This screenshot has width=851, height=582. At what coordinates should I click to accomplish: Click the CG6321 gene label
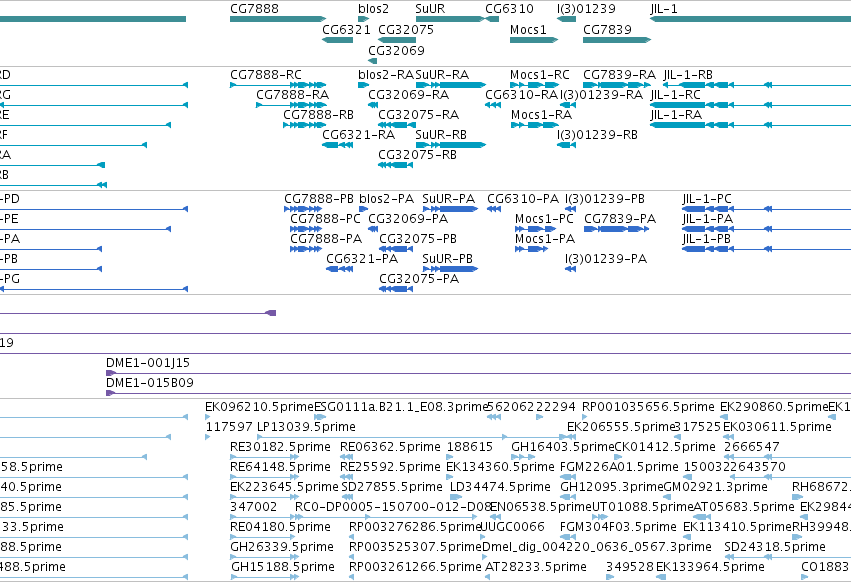(346, 29)
